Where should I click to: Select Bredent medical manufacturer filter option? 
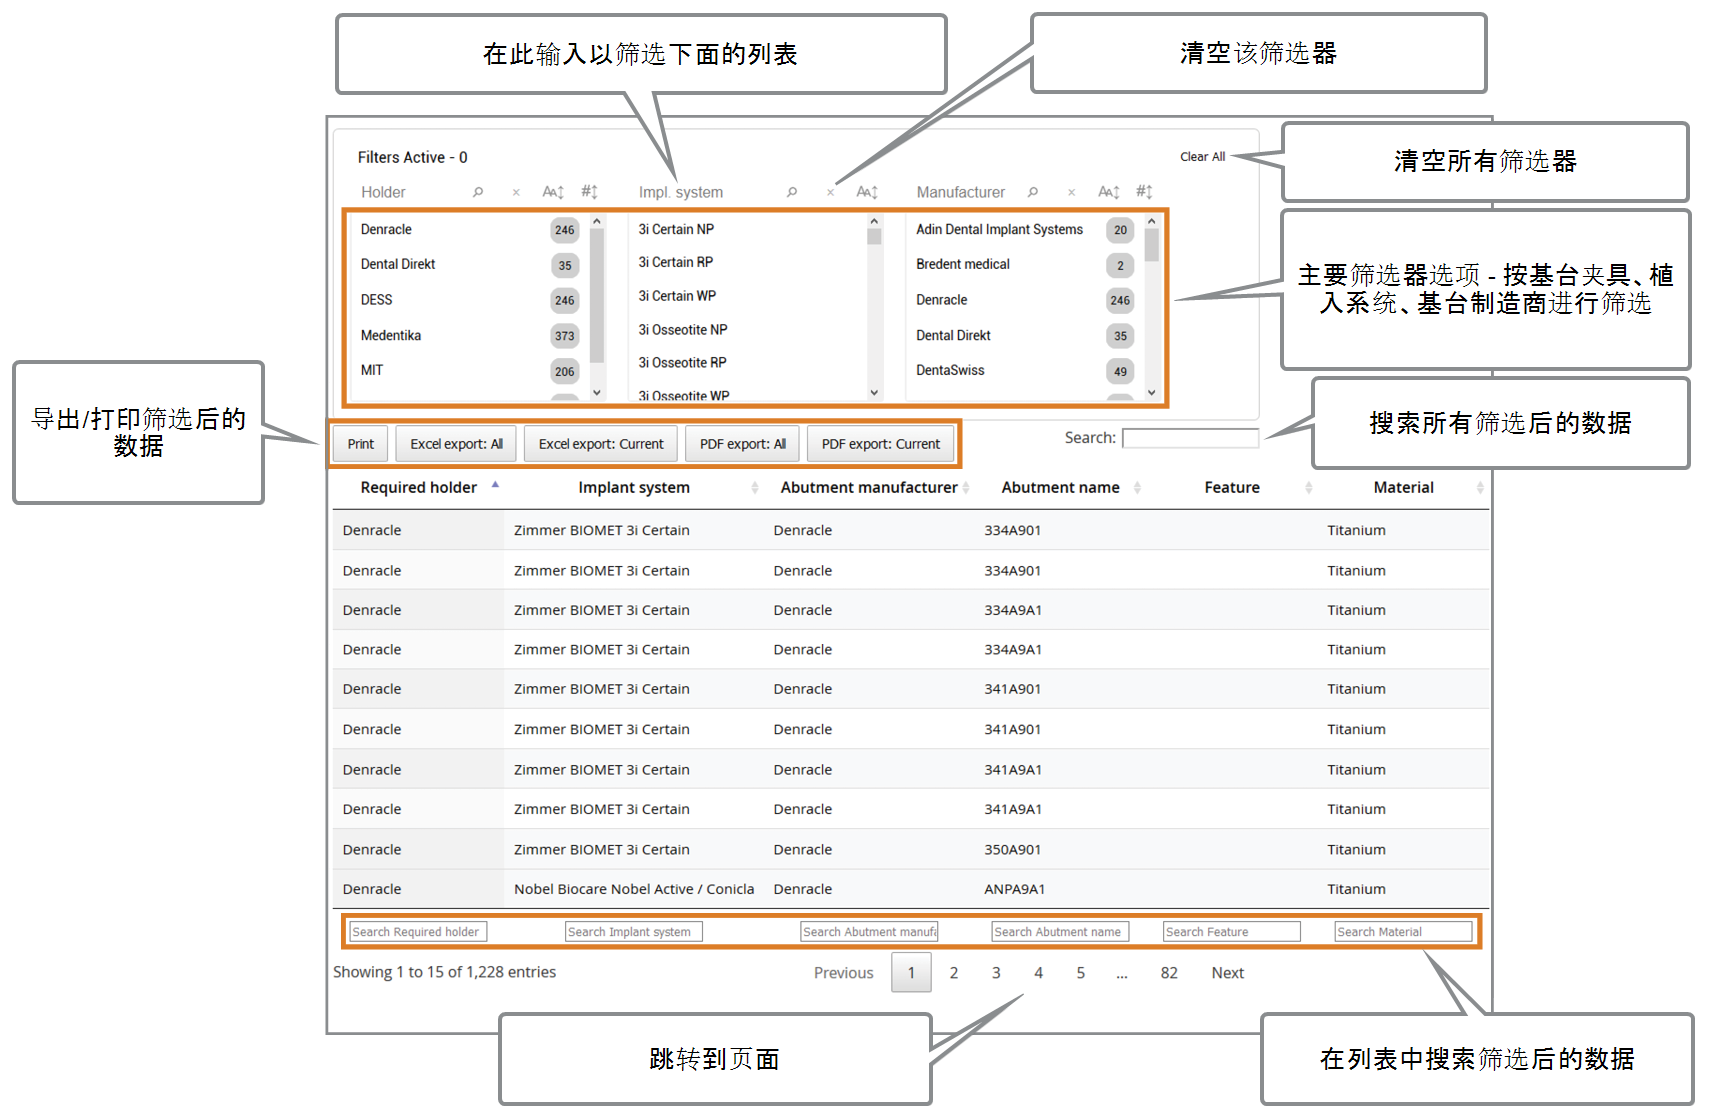pos(963,264)
